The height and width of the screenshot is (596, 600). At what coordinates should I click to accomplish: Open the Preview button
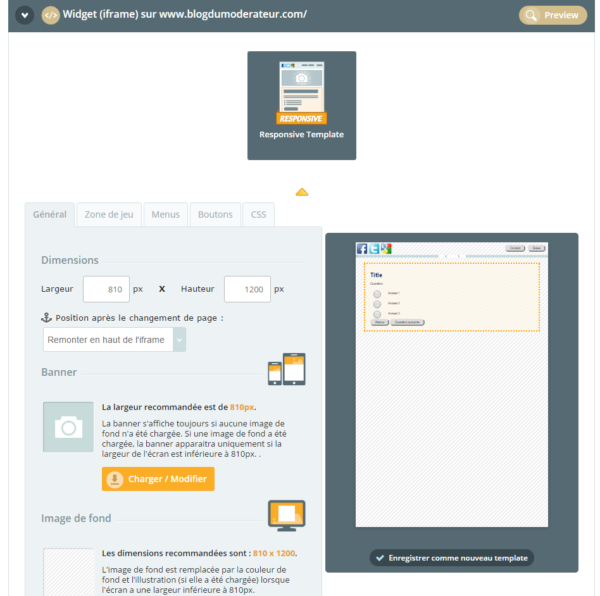click(x=552, y=15)
